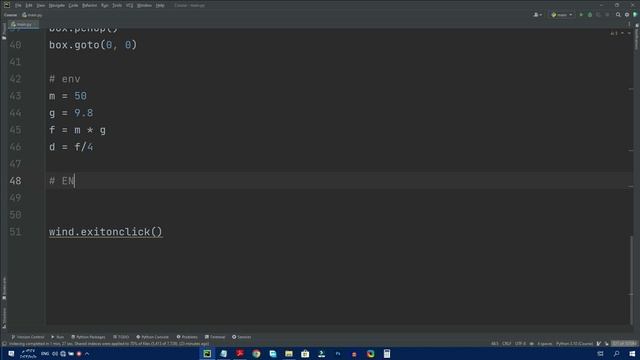
Task: Open the VCS menu
Action: [x=129, y=5]
